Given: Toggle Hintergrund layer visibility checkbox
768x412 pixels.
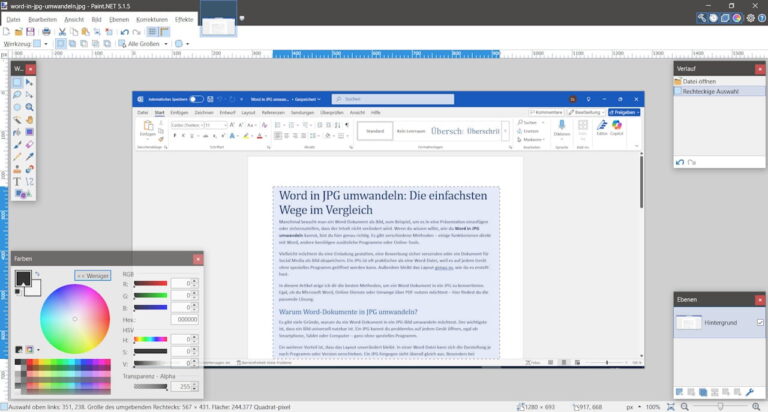Looking at the screenshot, I should [x=760, y=322].
